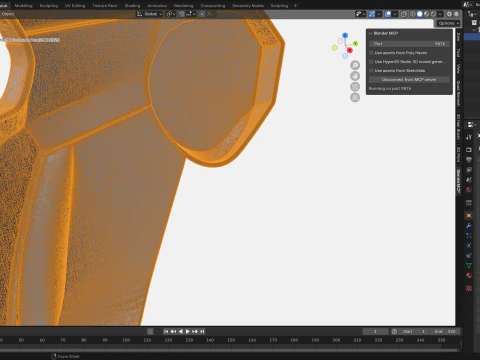The image size is (480, 360).
Task: Toggle camera view gizmo button
Action: click(355, 87)
